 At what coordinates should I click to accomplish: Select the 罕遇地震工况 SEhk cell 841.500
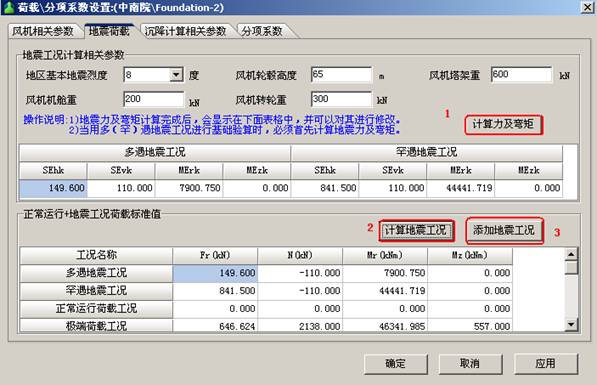pos(325,188)
